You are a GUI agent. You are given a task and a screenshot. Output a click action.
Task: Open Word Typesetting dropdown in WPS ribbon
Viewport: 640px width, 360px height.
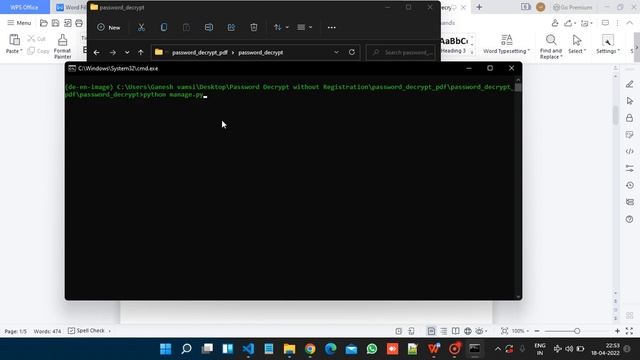click(x=506, y=44)
